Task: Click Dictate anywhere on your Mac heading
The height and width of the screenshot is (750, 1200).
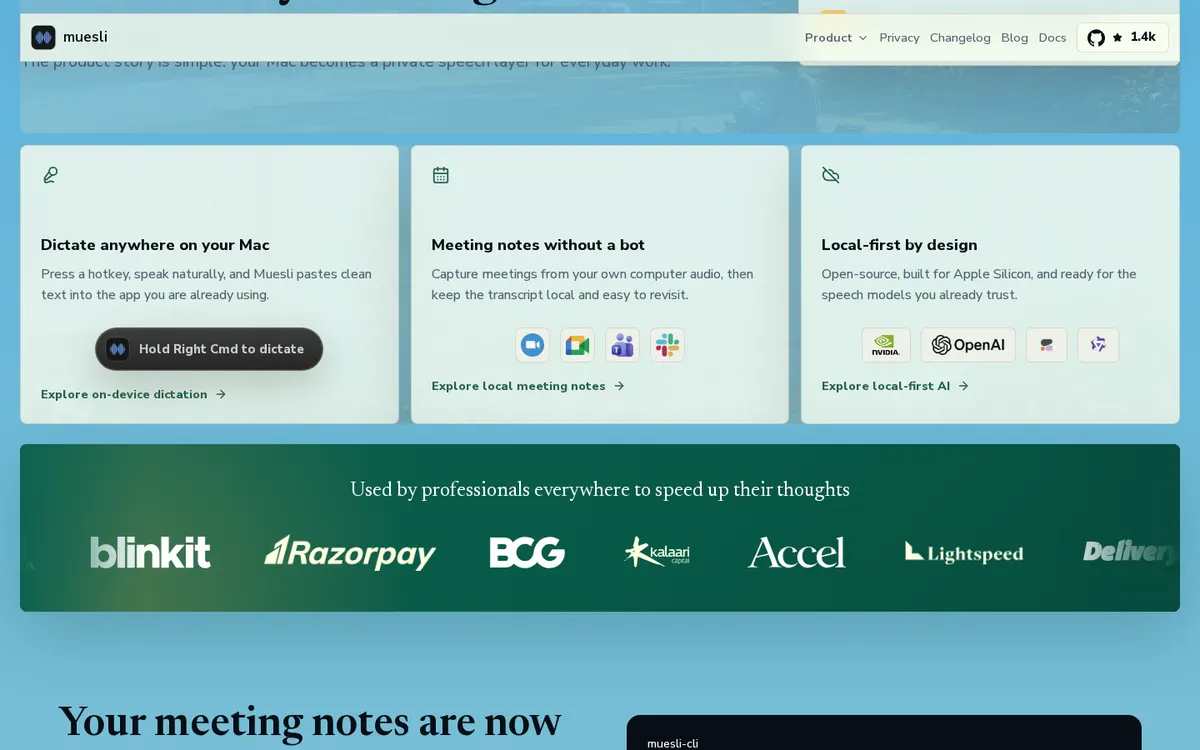Action: click(x=155, y=245)
